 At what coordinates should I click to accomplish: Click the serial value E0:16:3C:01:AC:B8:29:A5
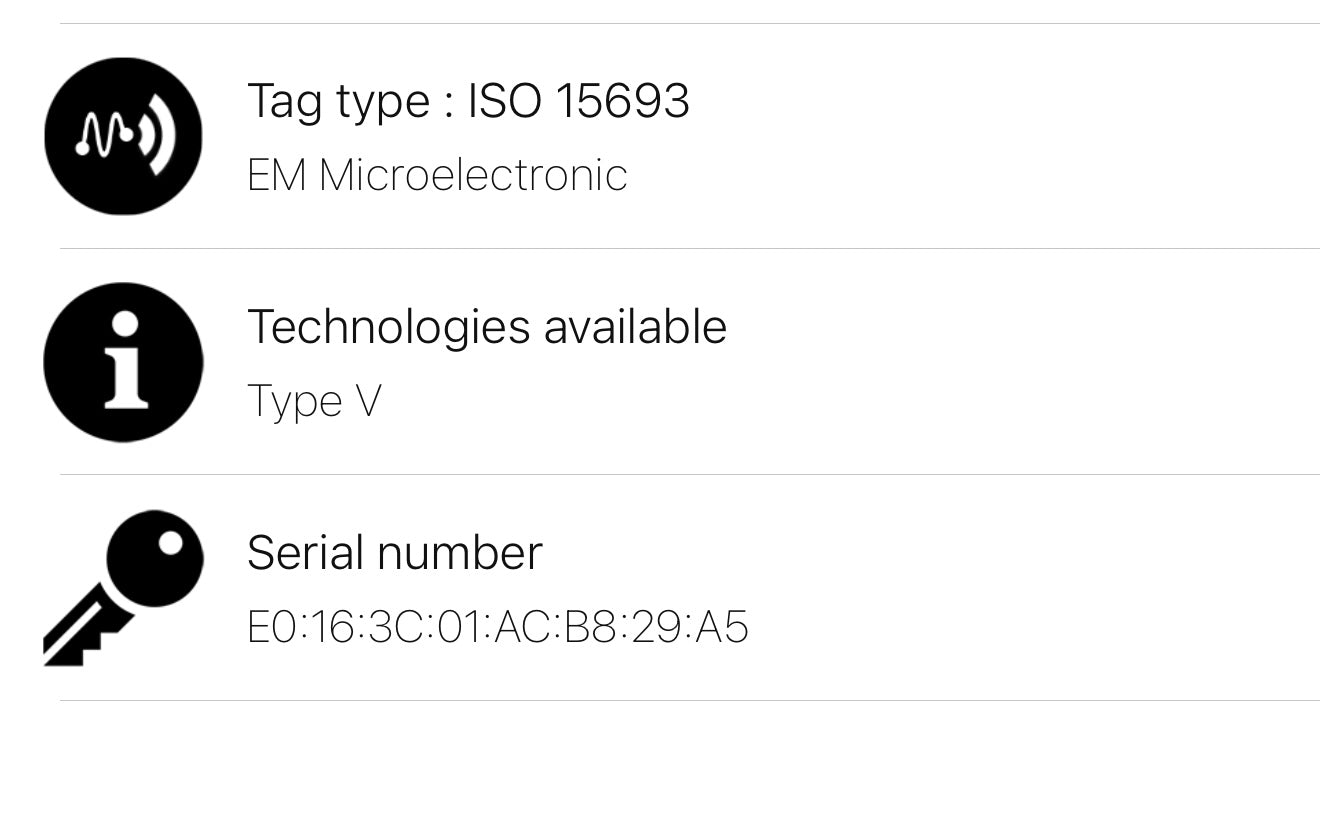pyautogui.click(x=497, y=627)
